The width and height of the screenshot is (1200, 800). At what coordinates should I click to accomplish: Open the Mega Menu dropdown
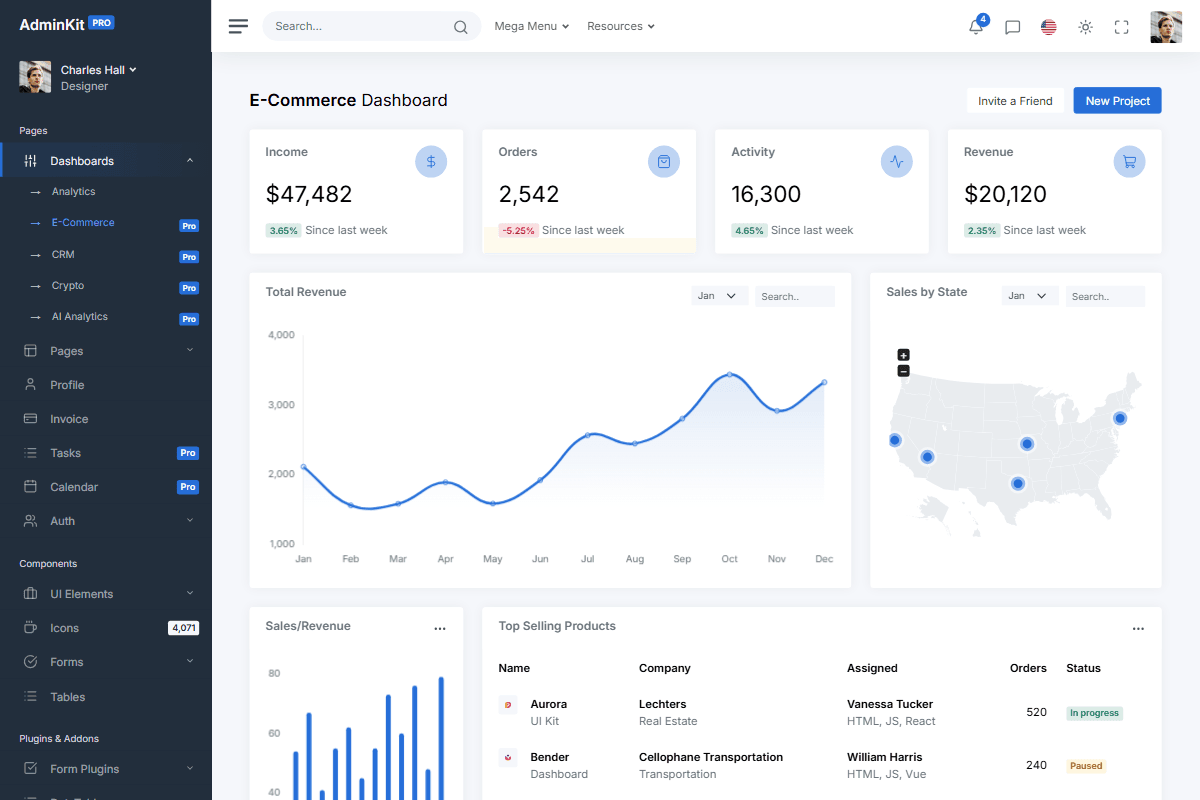(531, 26)
